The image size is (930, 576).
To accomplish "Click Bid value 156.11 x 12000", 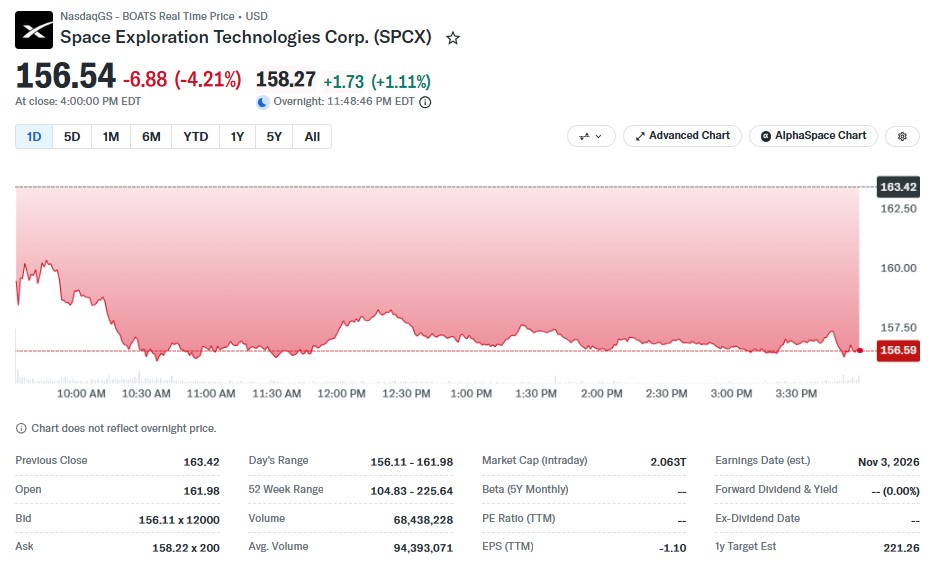I will [179, 520].
